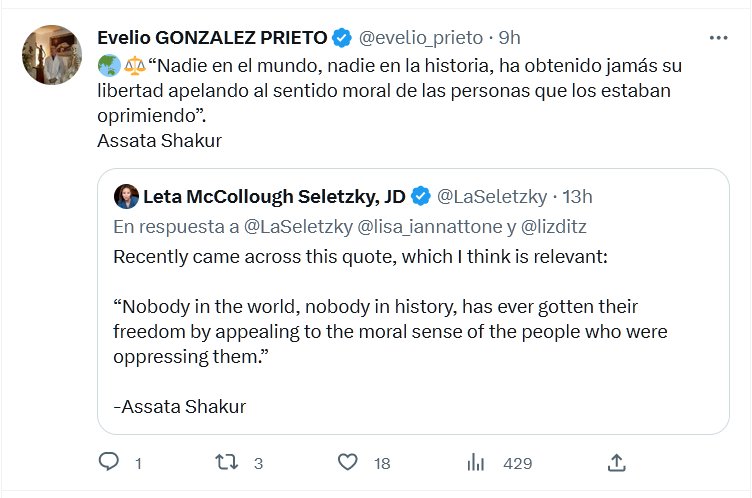
Task: Click Leta McCollough Seletzky, JD name
Action: (274, 195)
